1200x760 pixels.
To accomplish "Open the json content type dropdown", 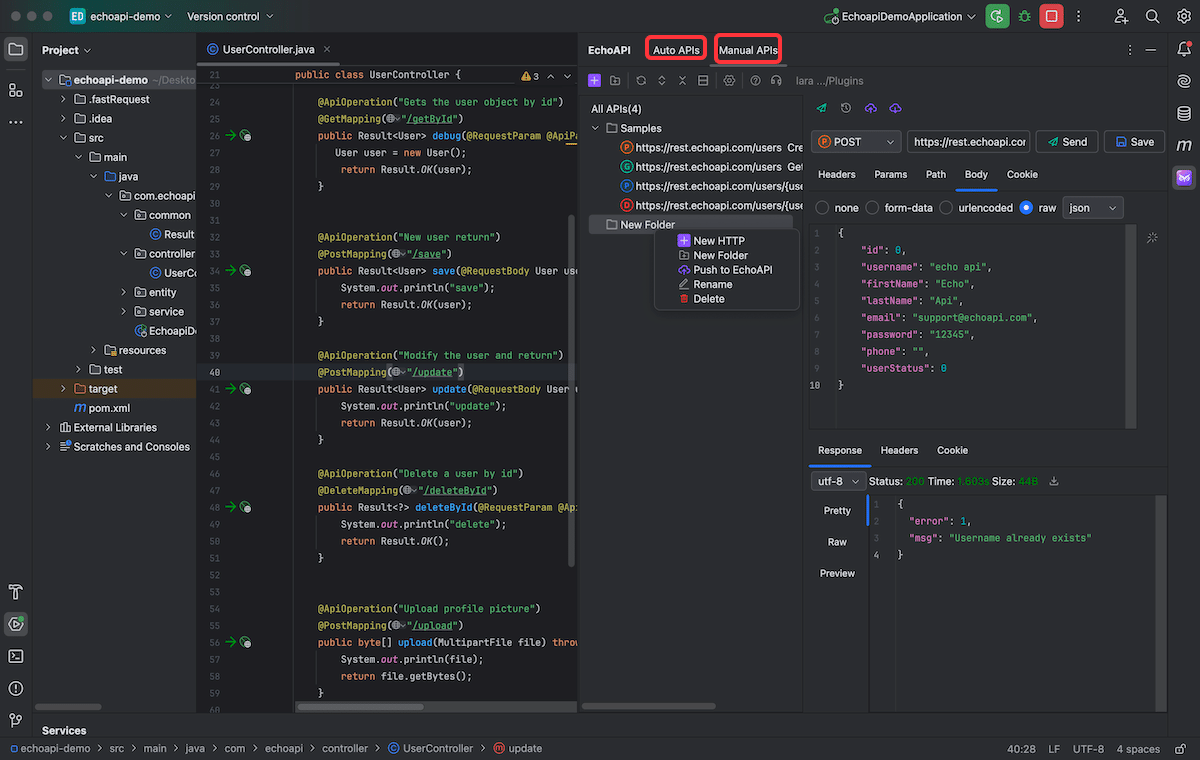I will (x=1092, y=207).
